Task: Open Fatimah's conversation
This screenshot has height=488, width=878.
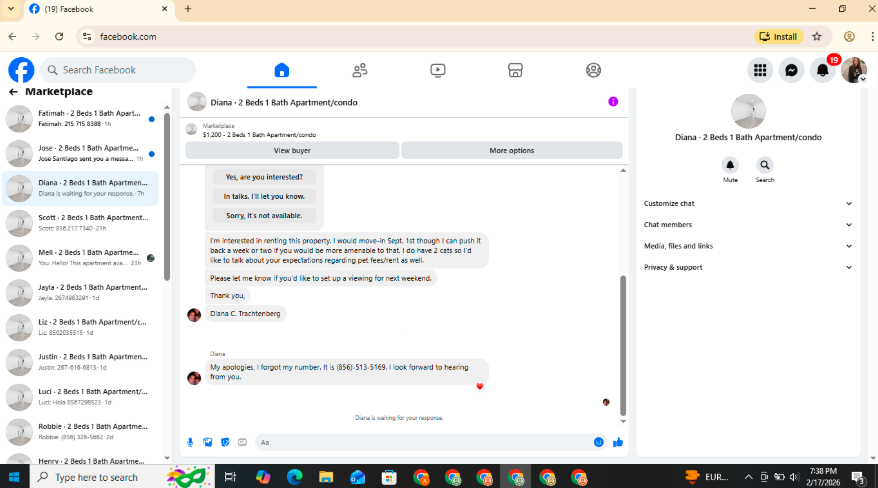Action: pyautogui.click(x=81, y=119)
